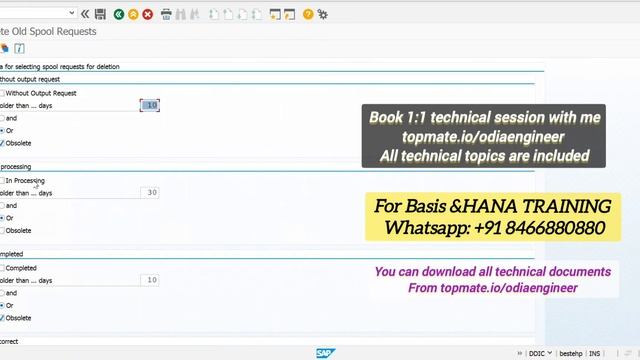Click the Find Next binoculars icon
The image size is (640, 360).
(195, 15)
